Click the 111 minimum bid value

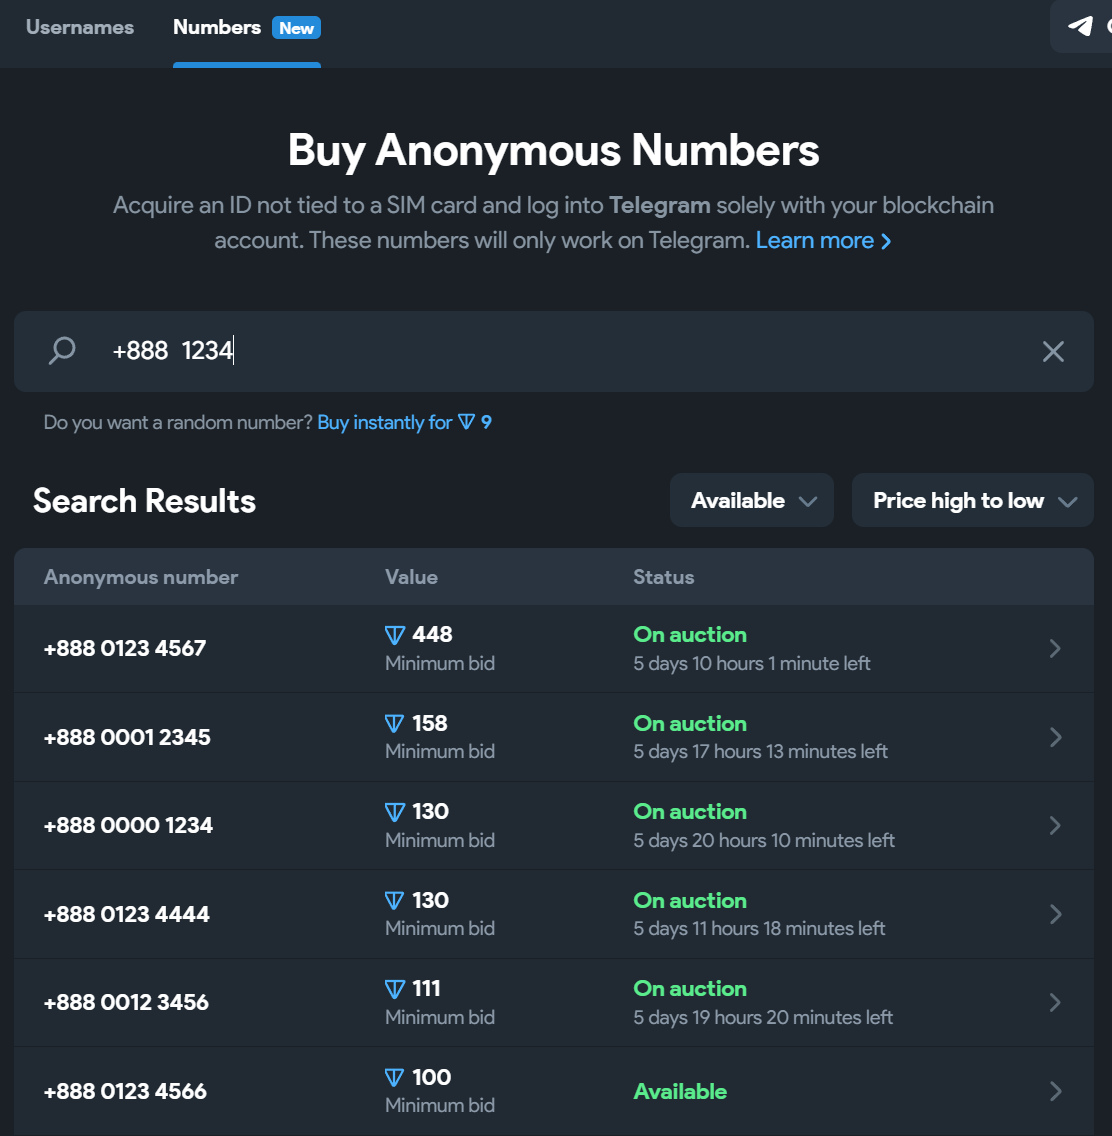426,988
